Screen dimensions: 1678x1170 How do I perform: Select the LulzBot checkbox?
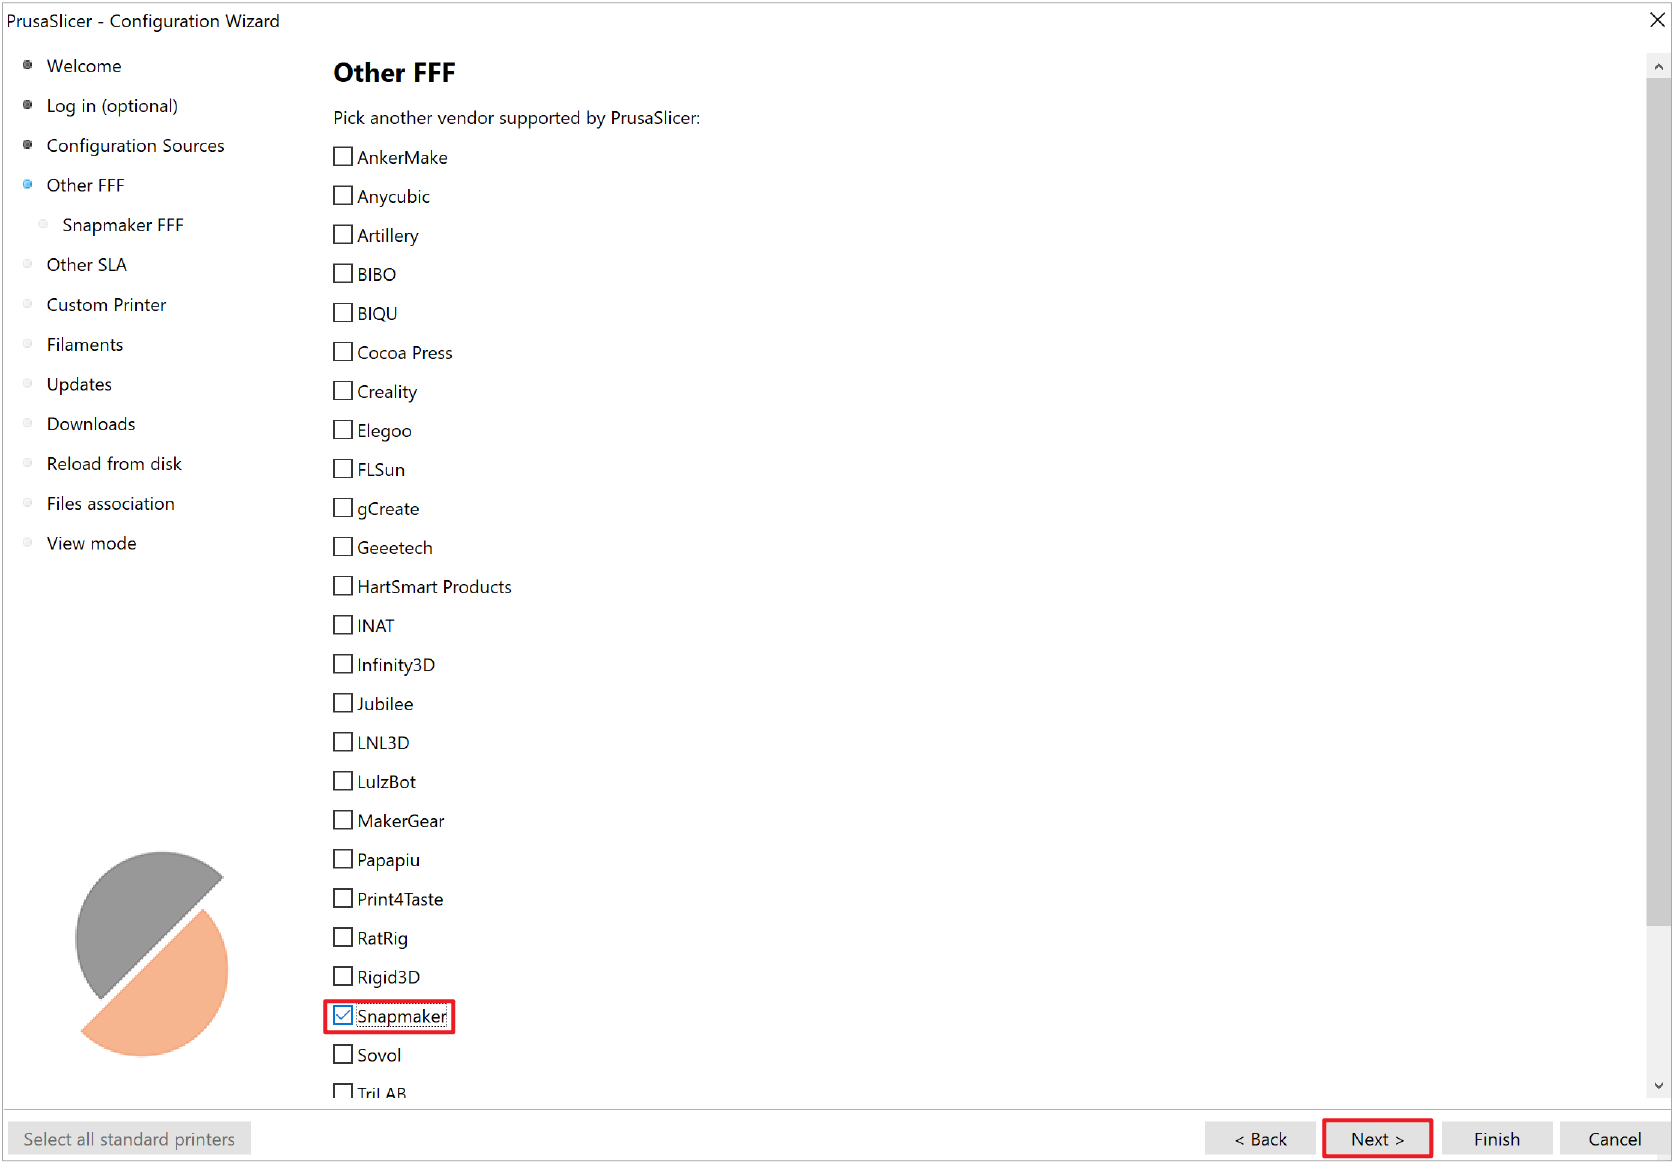(x=343, y=781)
